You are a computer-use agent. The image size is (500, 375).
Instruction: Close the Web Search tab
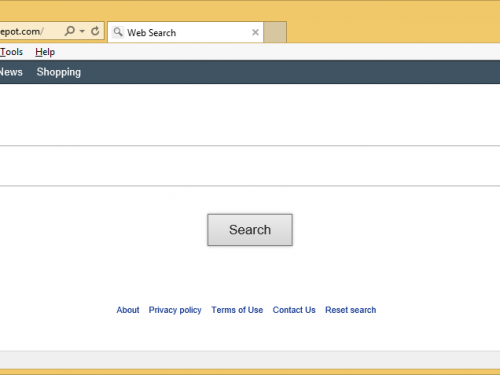[255, 32]
